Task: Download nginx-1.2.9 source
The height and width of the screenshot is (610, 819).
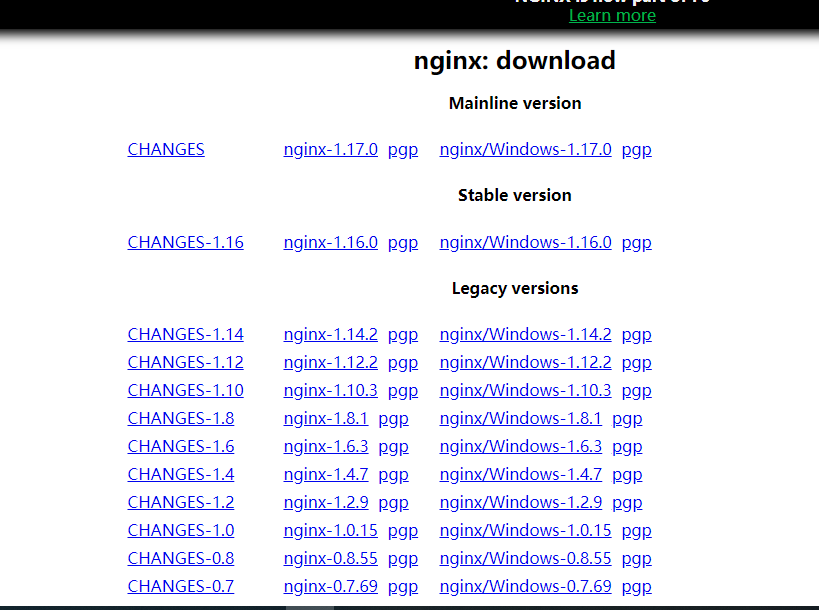Action: [326, 502]
